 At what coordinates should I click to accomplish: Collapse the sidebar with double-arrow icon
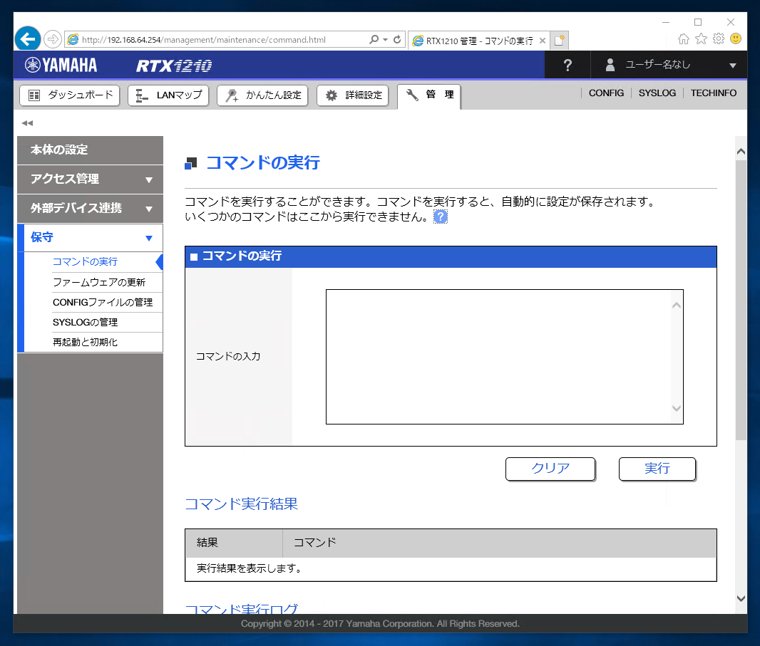(27, 123)
